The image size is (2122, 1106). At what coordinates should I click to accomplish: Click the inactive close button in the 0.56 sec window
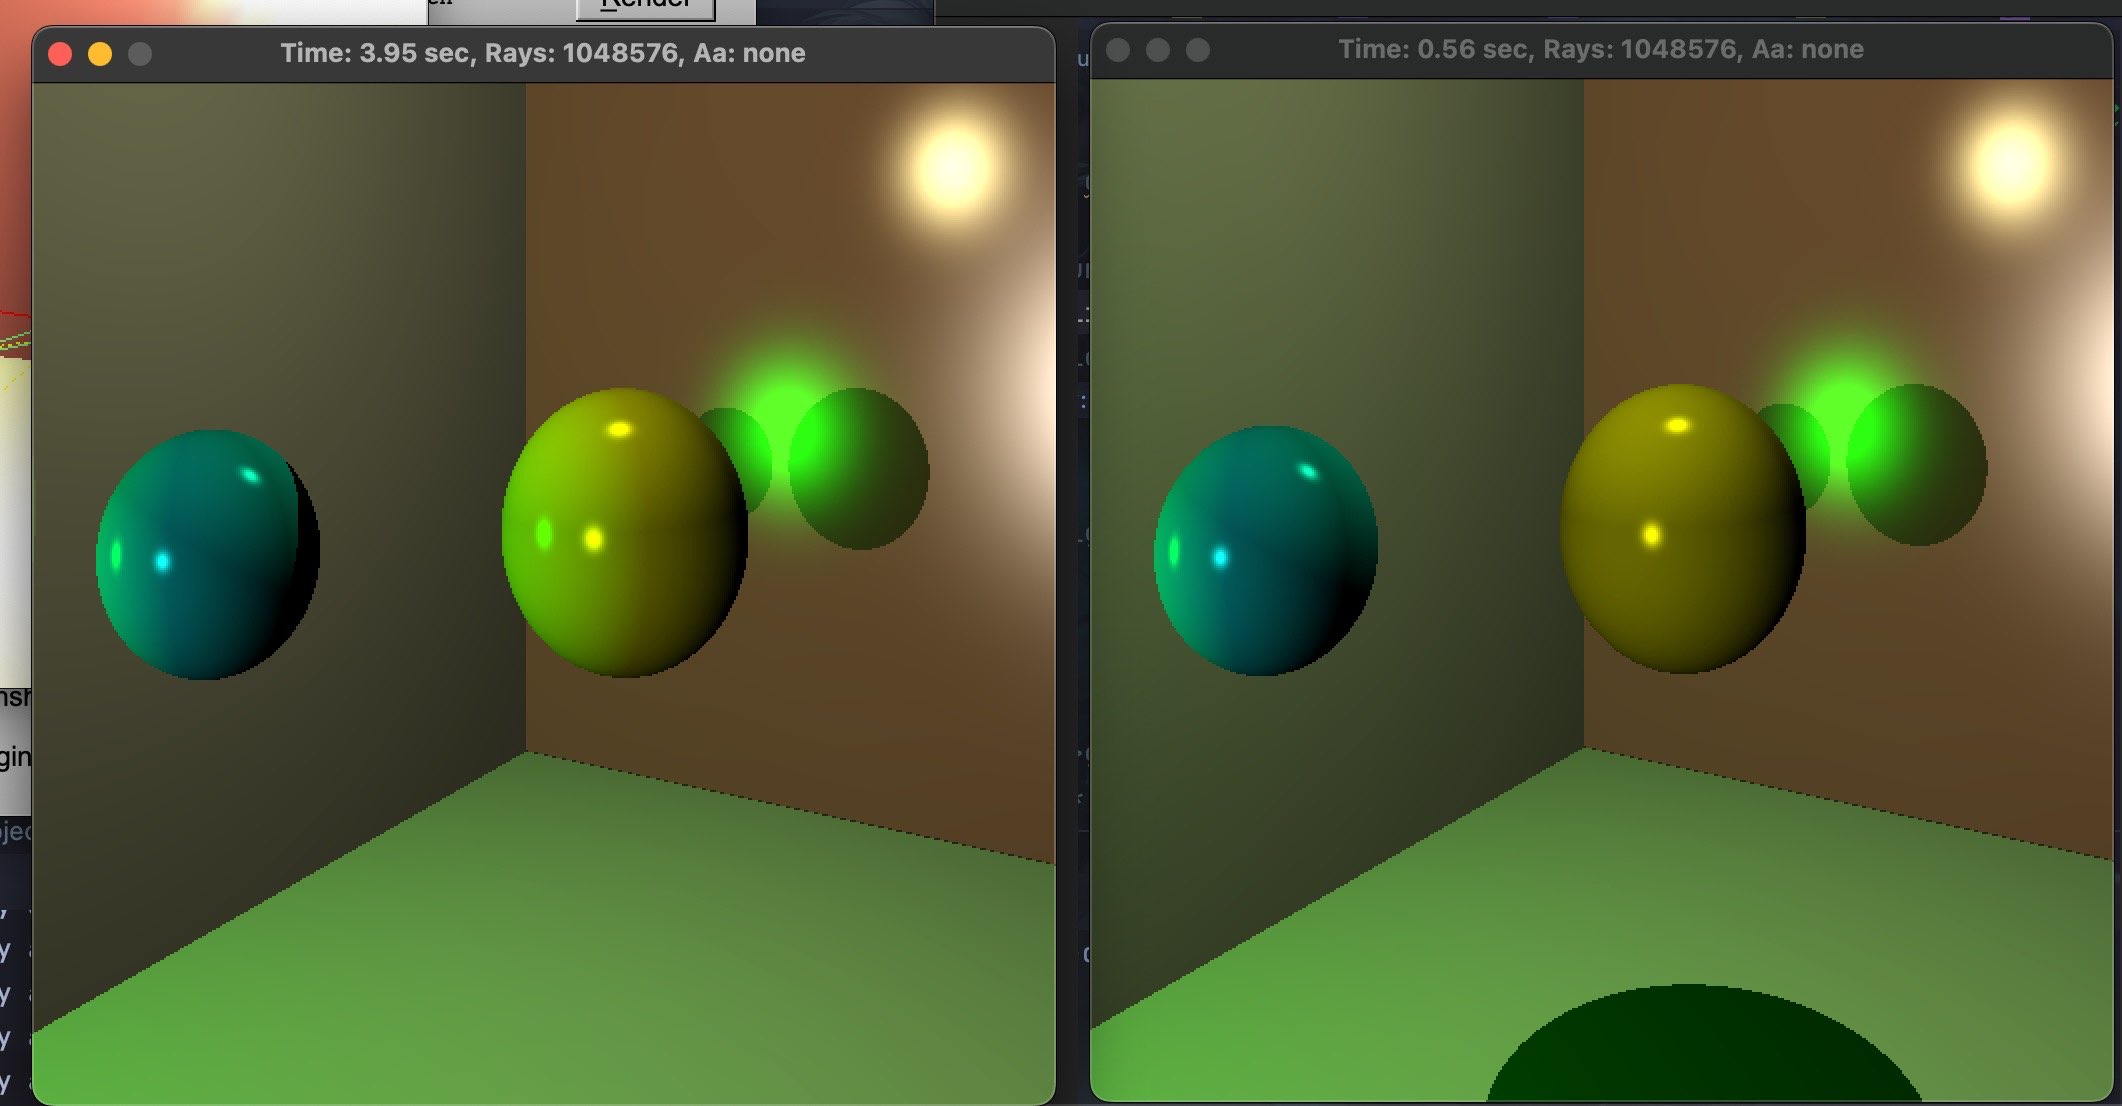1118,50
